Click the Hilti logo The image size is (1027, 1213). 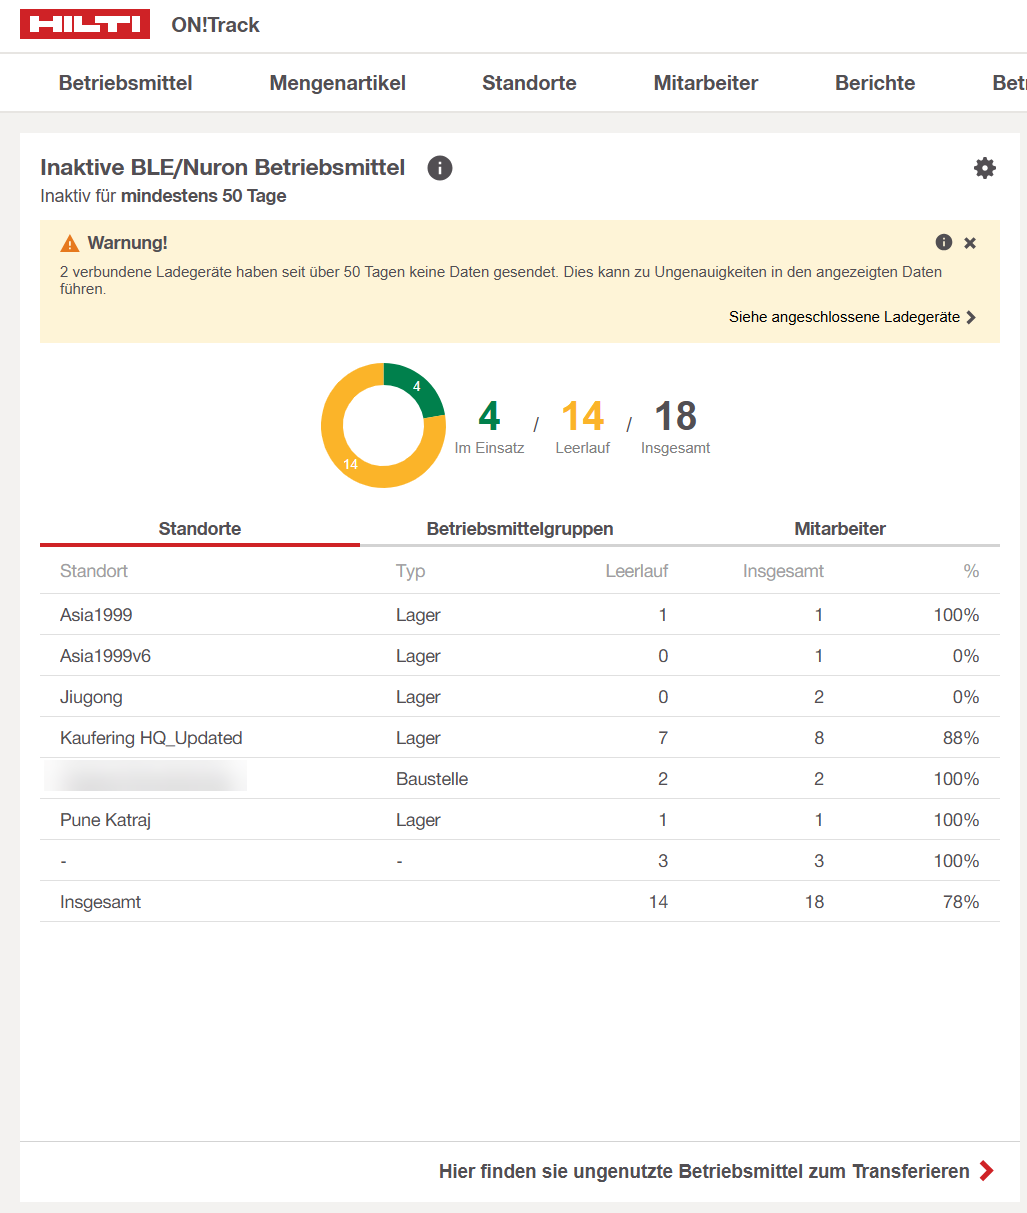coord(85,25)
